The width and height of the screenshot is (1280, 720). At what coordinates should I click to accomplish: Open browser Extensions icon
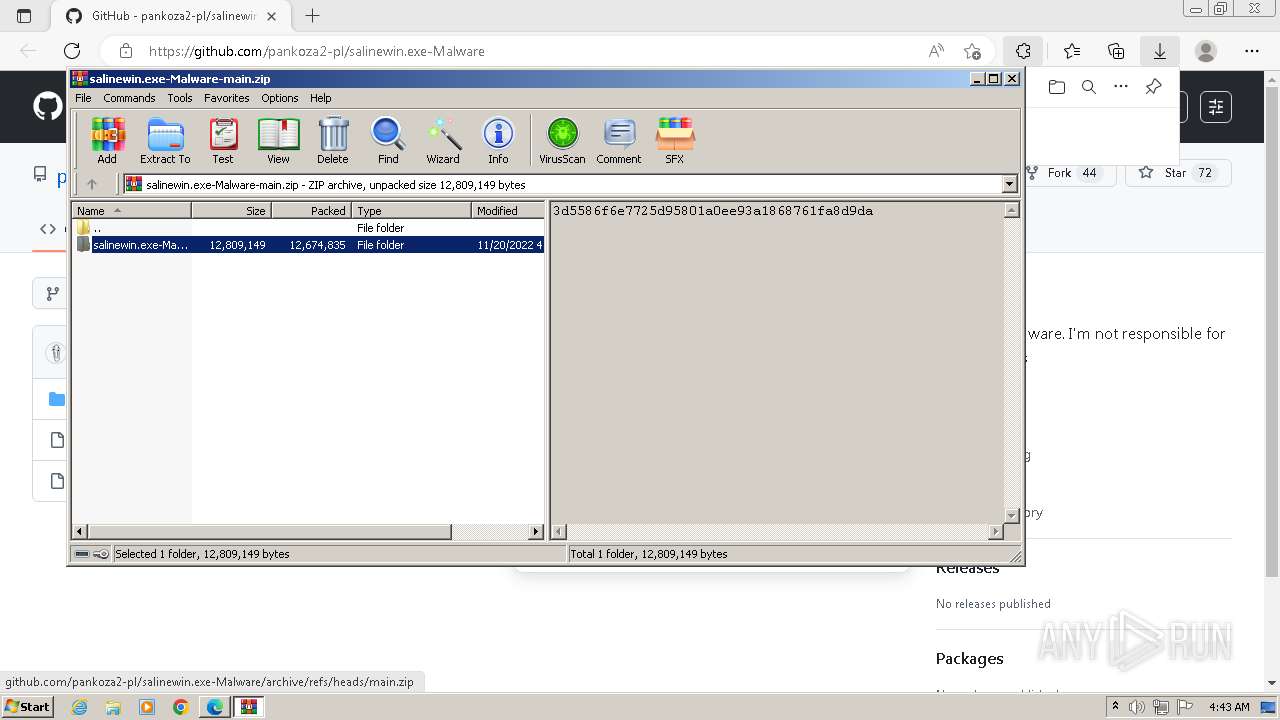(x=1023, y=51)
